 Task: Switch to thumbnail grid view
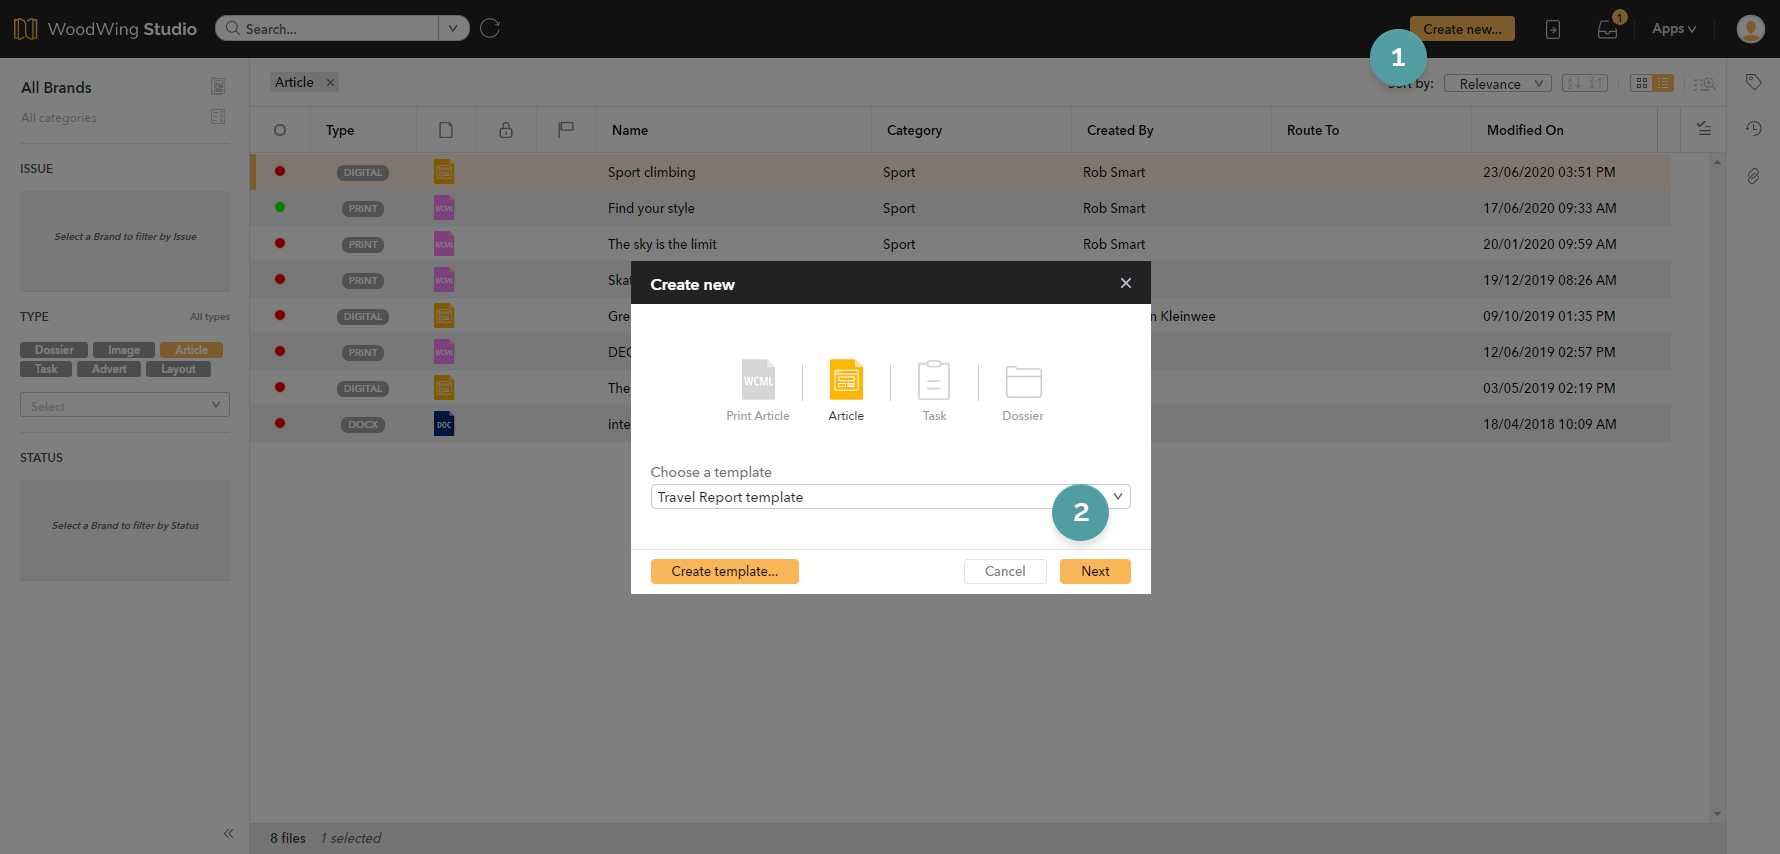[x=1641, y=83]
